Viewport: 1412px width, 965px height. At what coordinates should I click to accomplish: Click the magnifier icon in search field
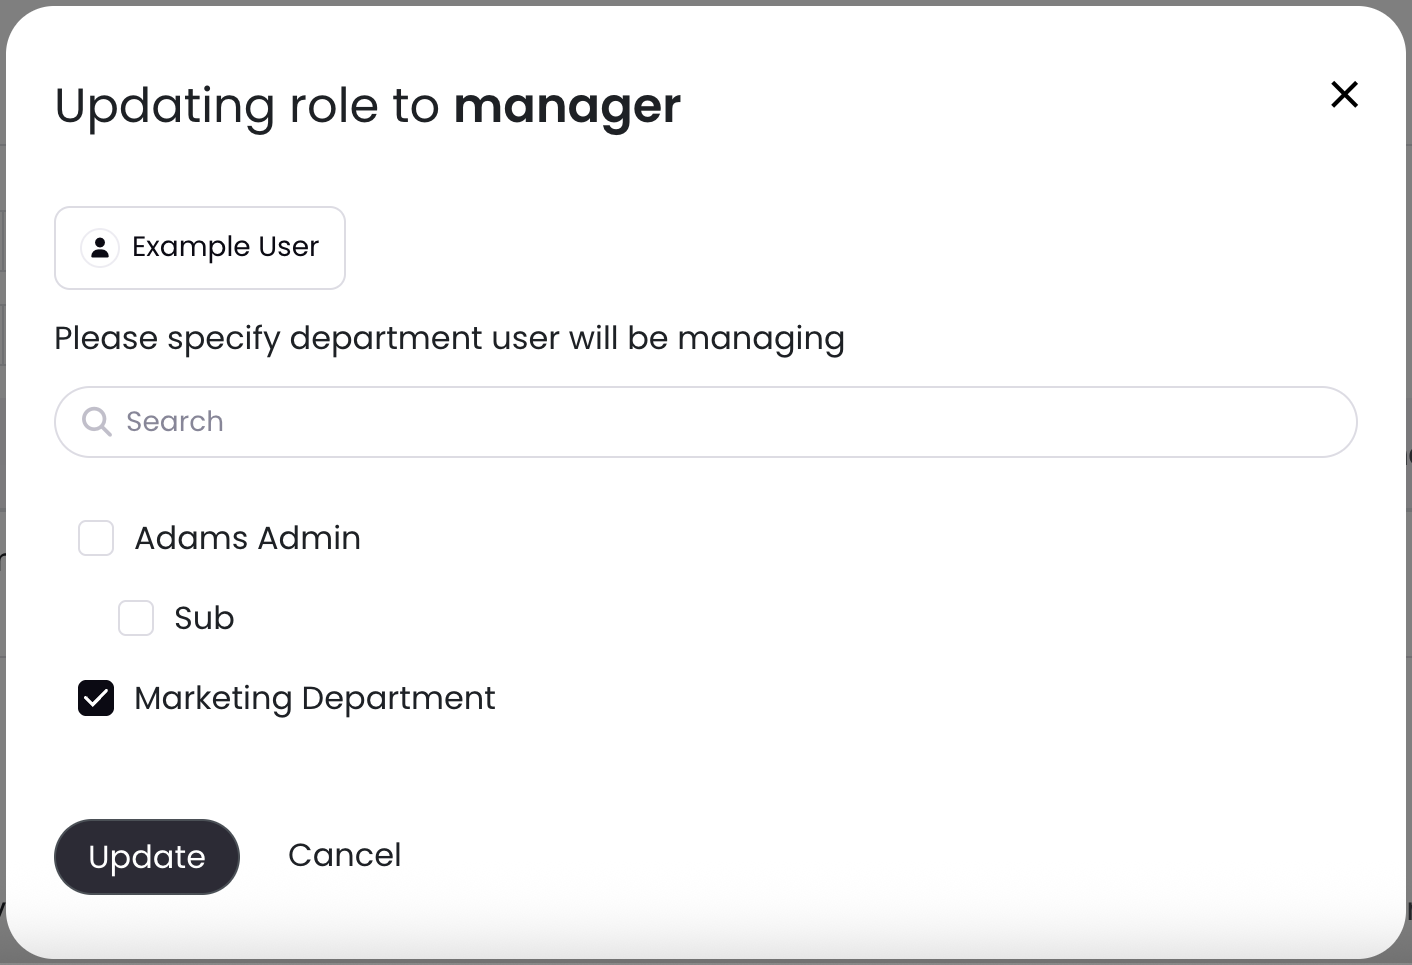(x=97, y=421)
